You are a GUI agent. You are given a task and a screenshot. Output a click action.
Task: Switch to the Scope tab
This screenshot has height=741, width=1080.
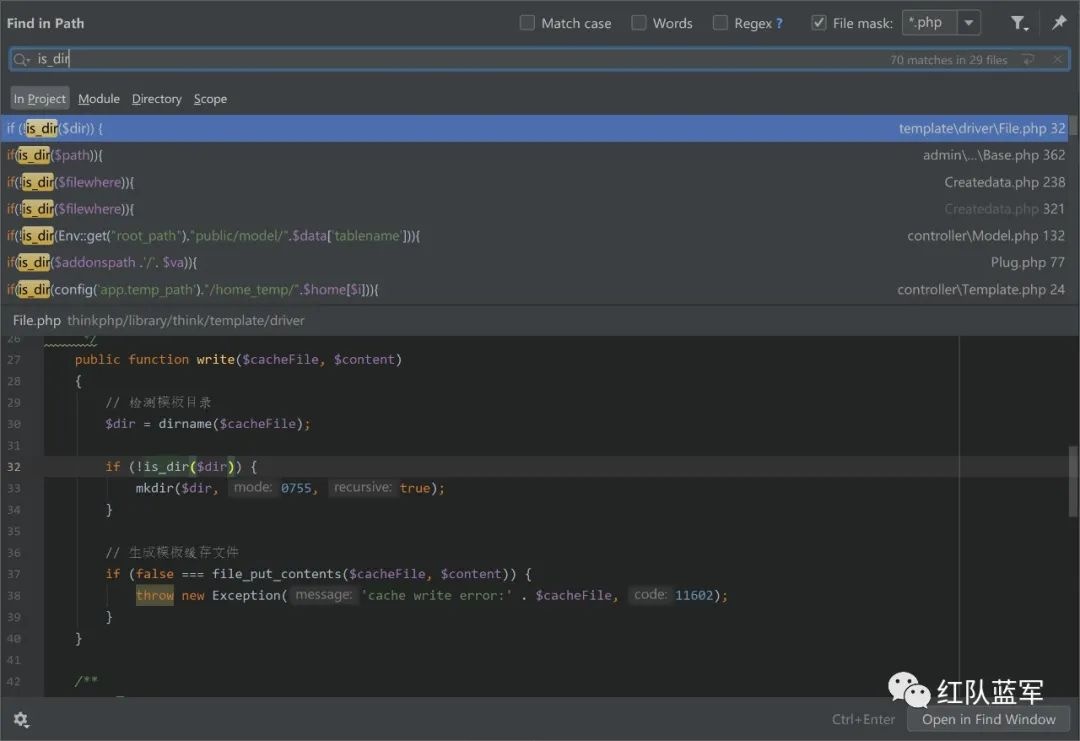pyautogui.click(x=210, y=98)
